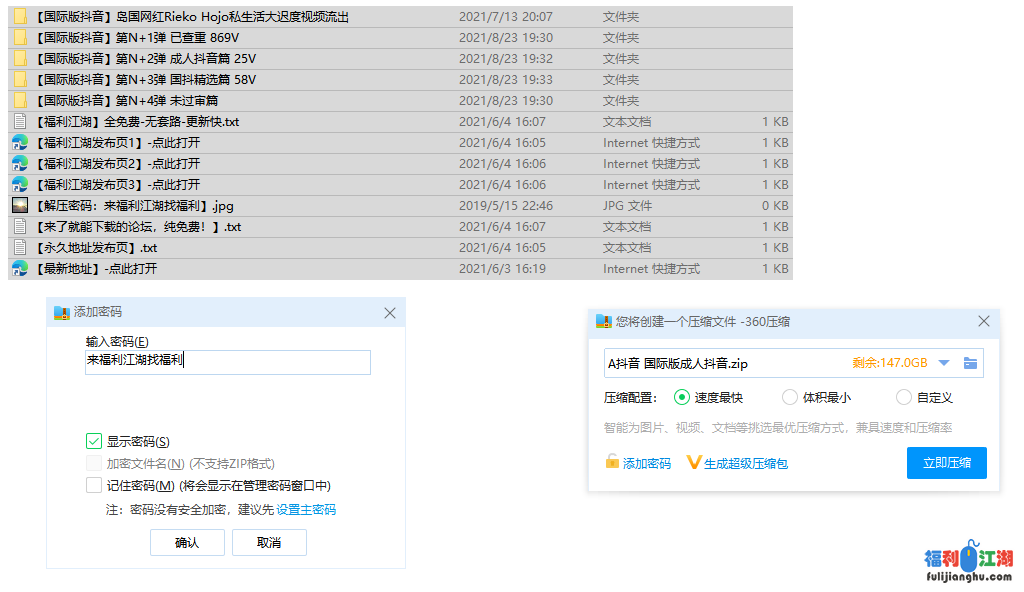Click the 输入密码 text field
The image size is (1024, 592).
228,362
